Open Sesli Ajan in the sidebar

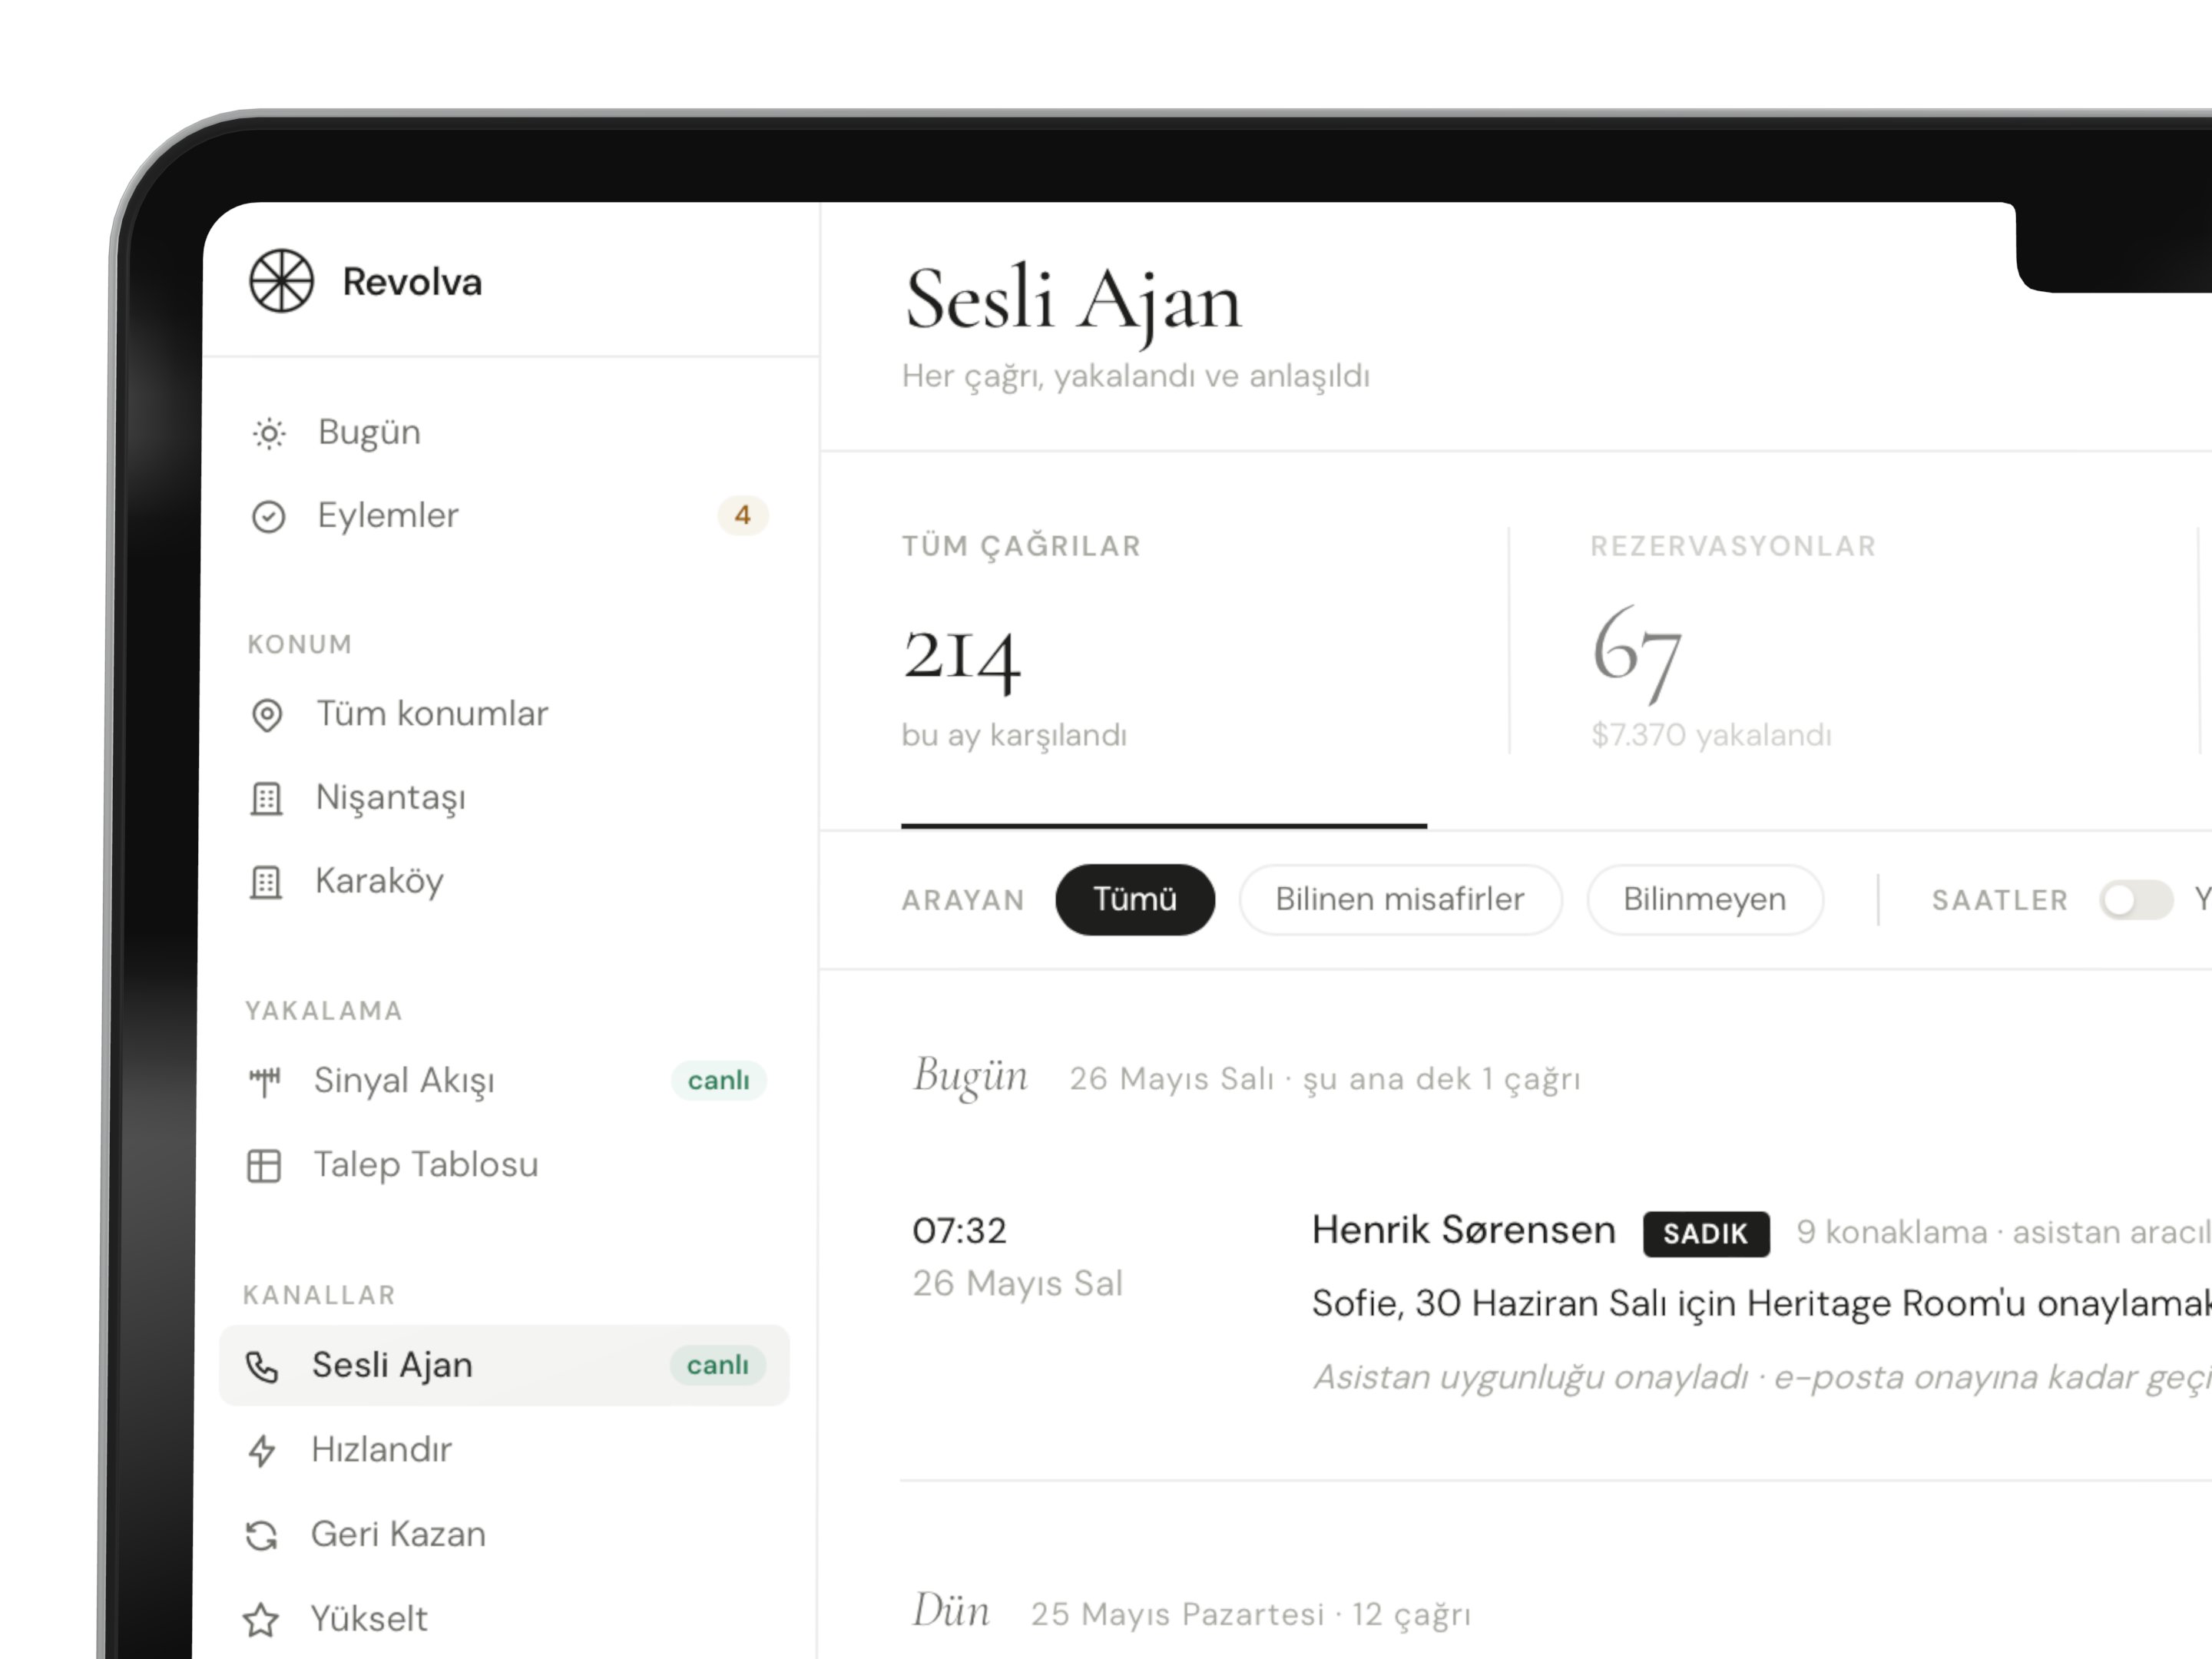pos(504,1365)
